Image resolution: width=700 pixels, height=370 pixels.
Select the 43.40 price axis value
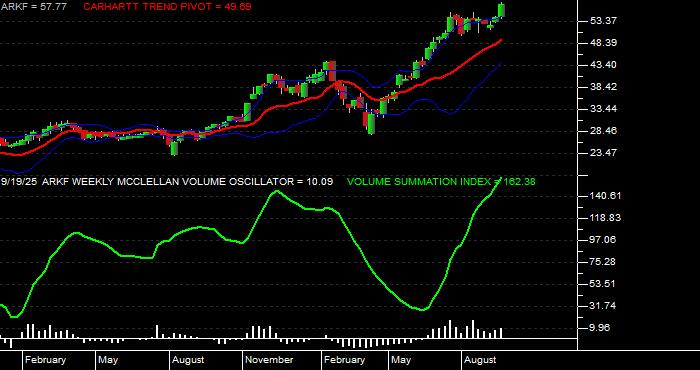coord(603,65)
